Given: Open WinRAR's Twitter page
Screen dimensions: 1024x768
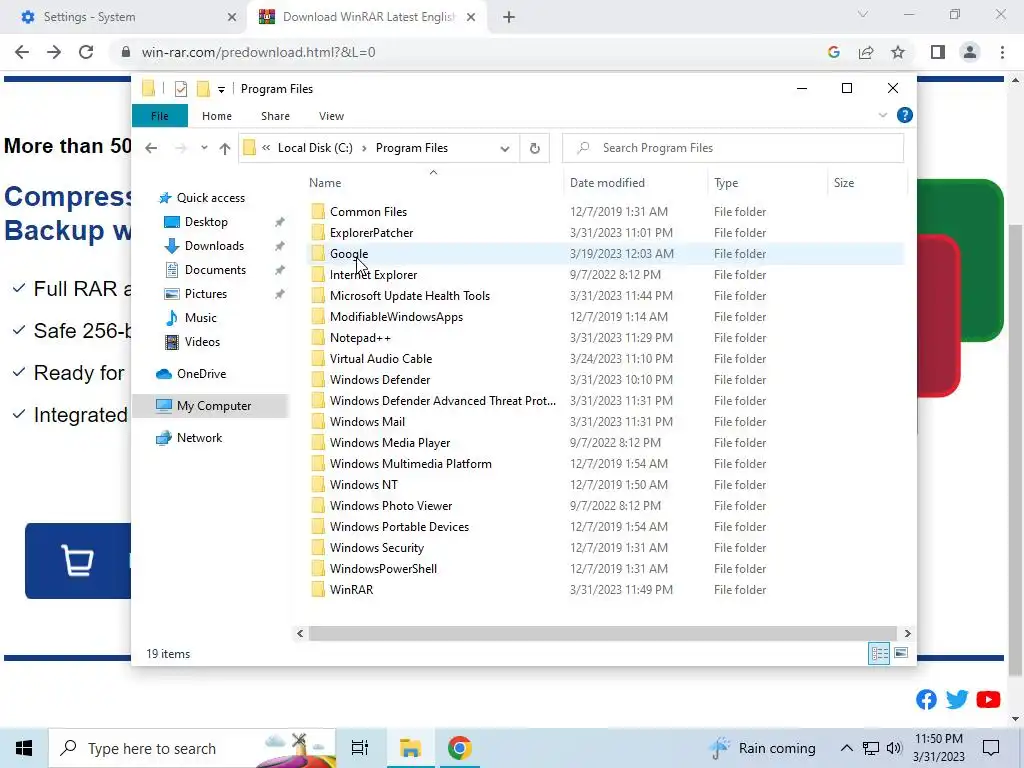Looking at the screenshot, I should (x=957, y=699).
